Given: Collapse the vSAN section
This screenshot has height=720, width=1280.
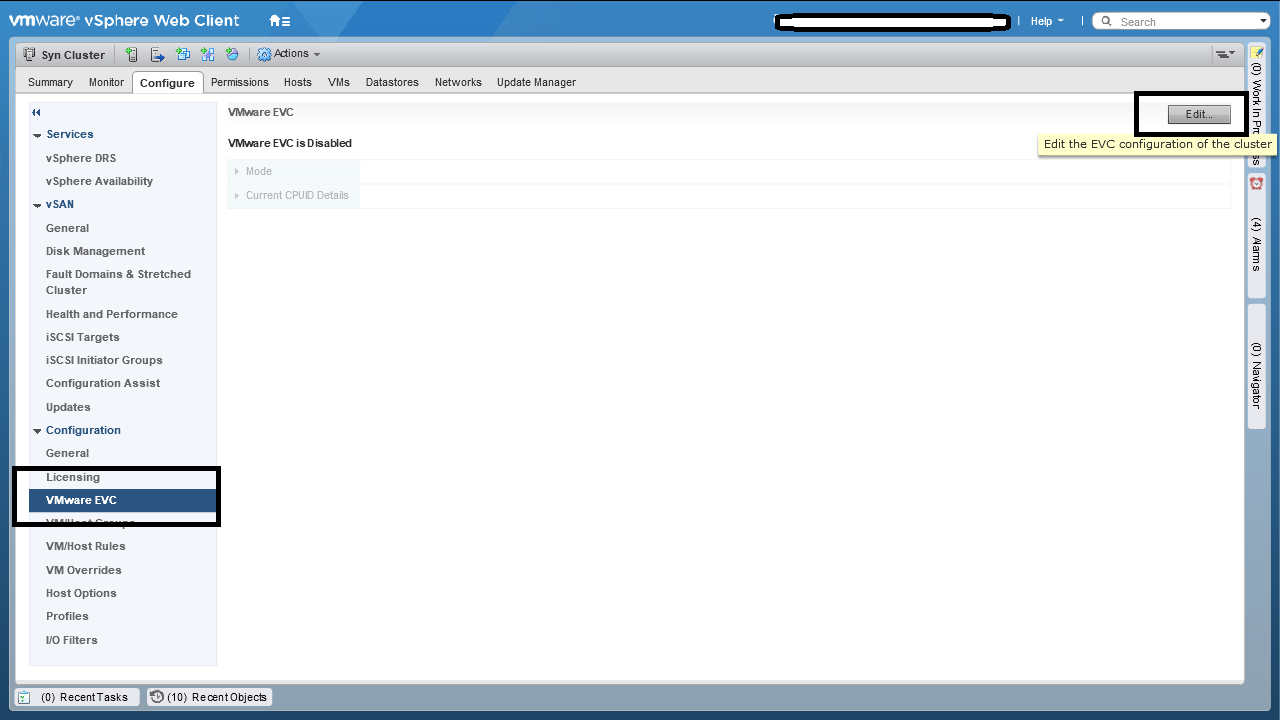Looking at the screenshot, I should (x=38, y=205).
